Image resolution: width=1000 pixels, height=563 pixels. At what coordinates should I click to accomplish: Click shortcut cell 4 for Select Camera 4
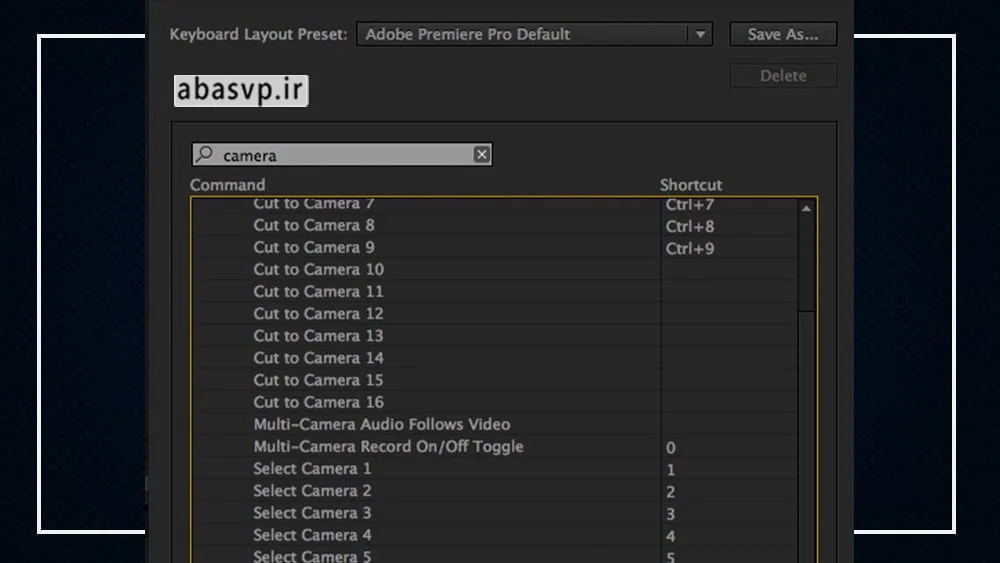(729, 536)
